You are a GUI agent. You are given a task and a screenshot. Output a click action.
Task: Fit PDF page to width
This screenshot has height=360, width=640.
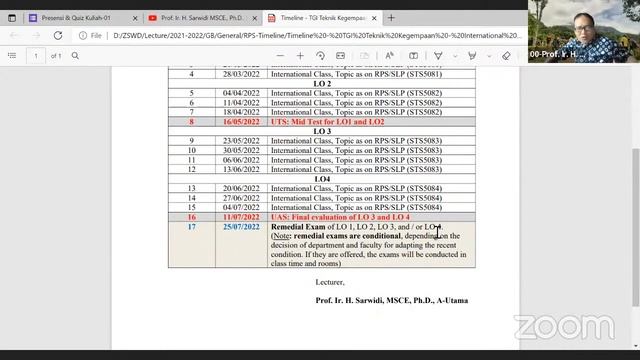pos(340,56)
